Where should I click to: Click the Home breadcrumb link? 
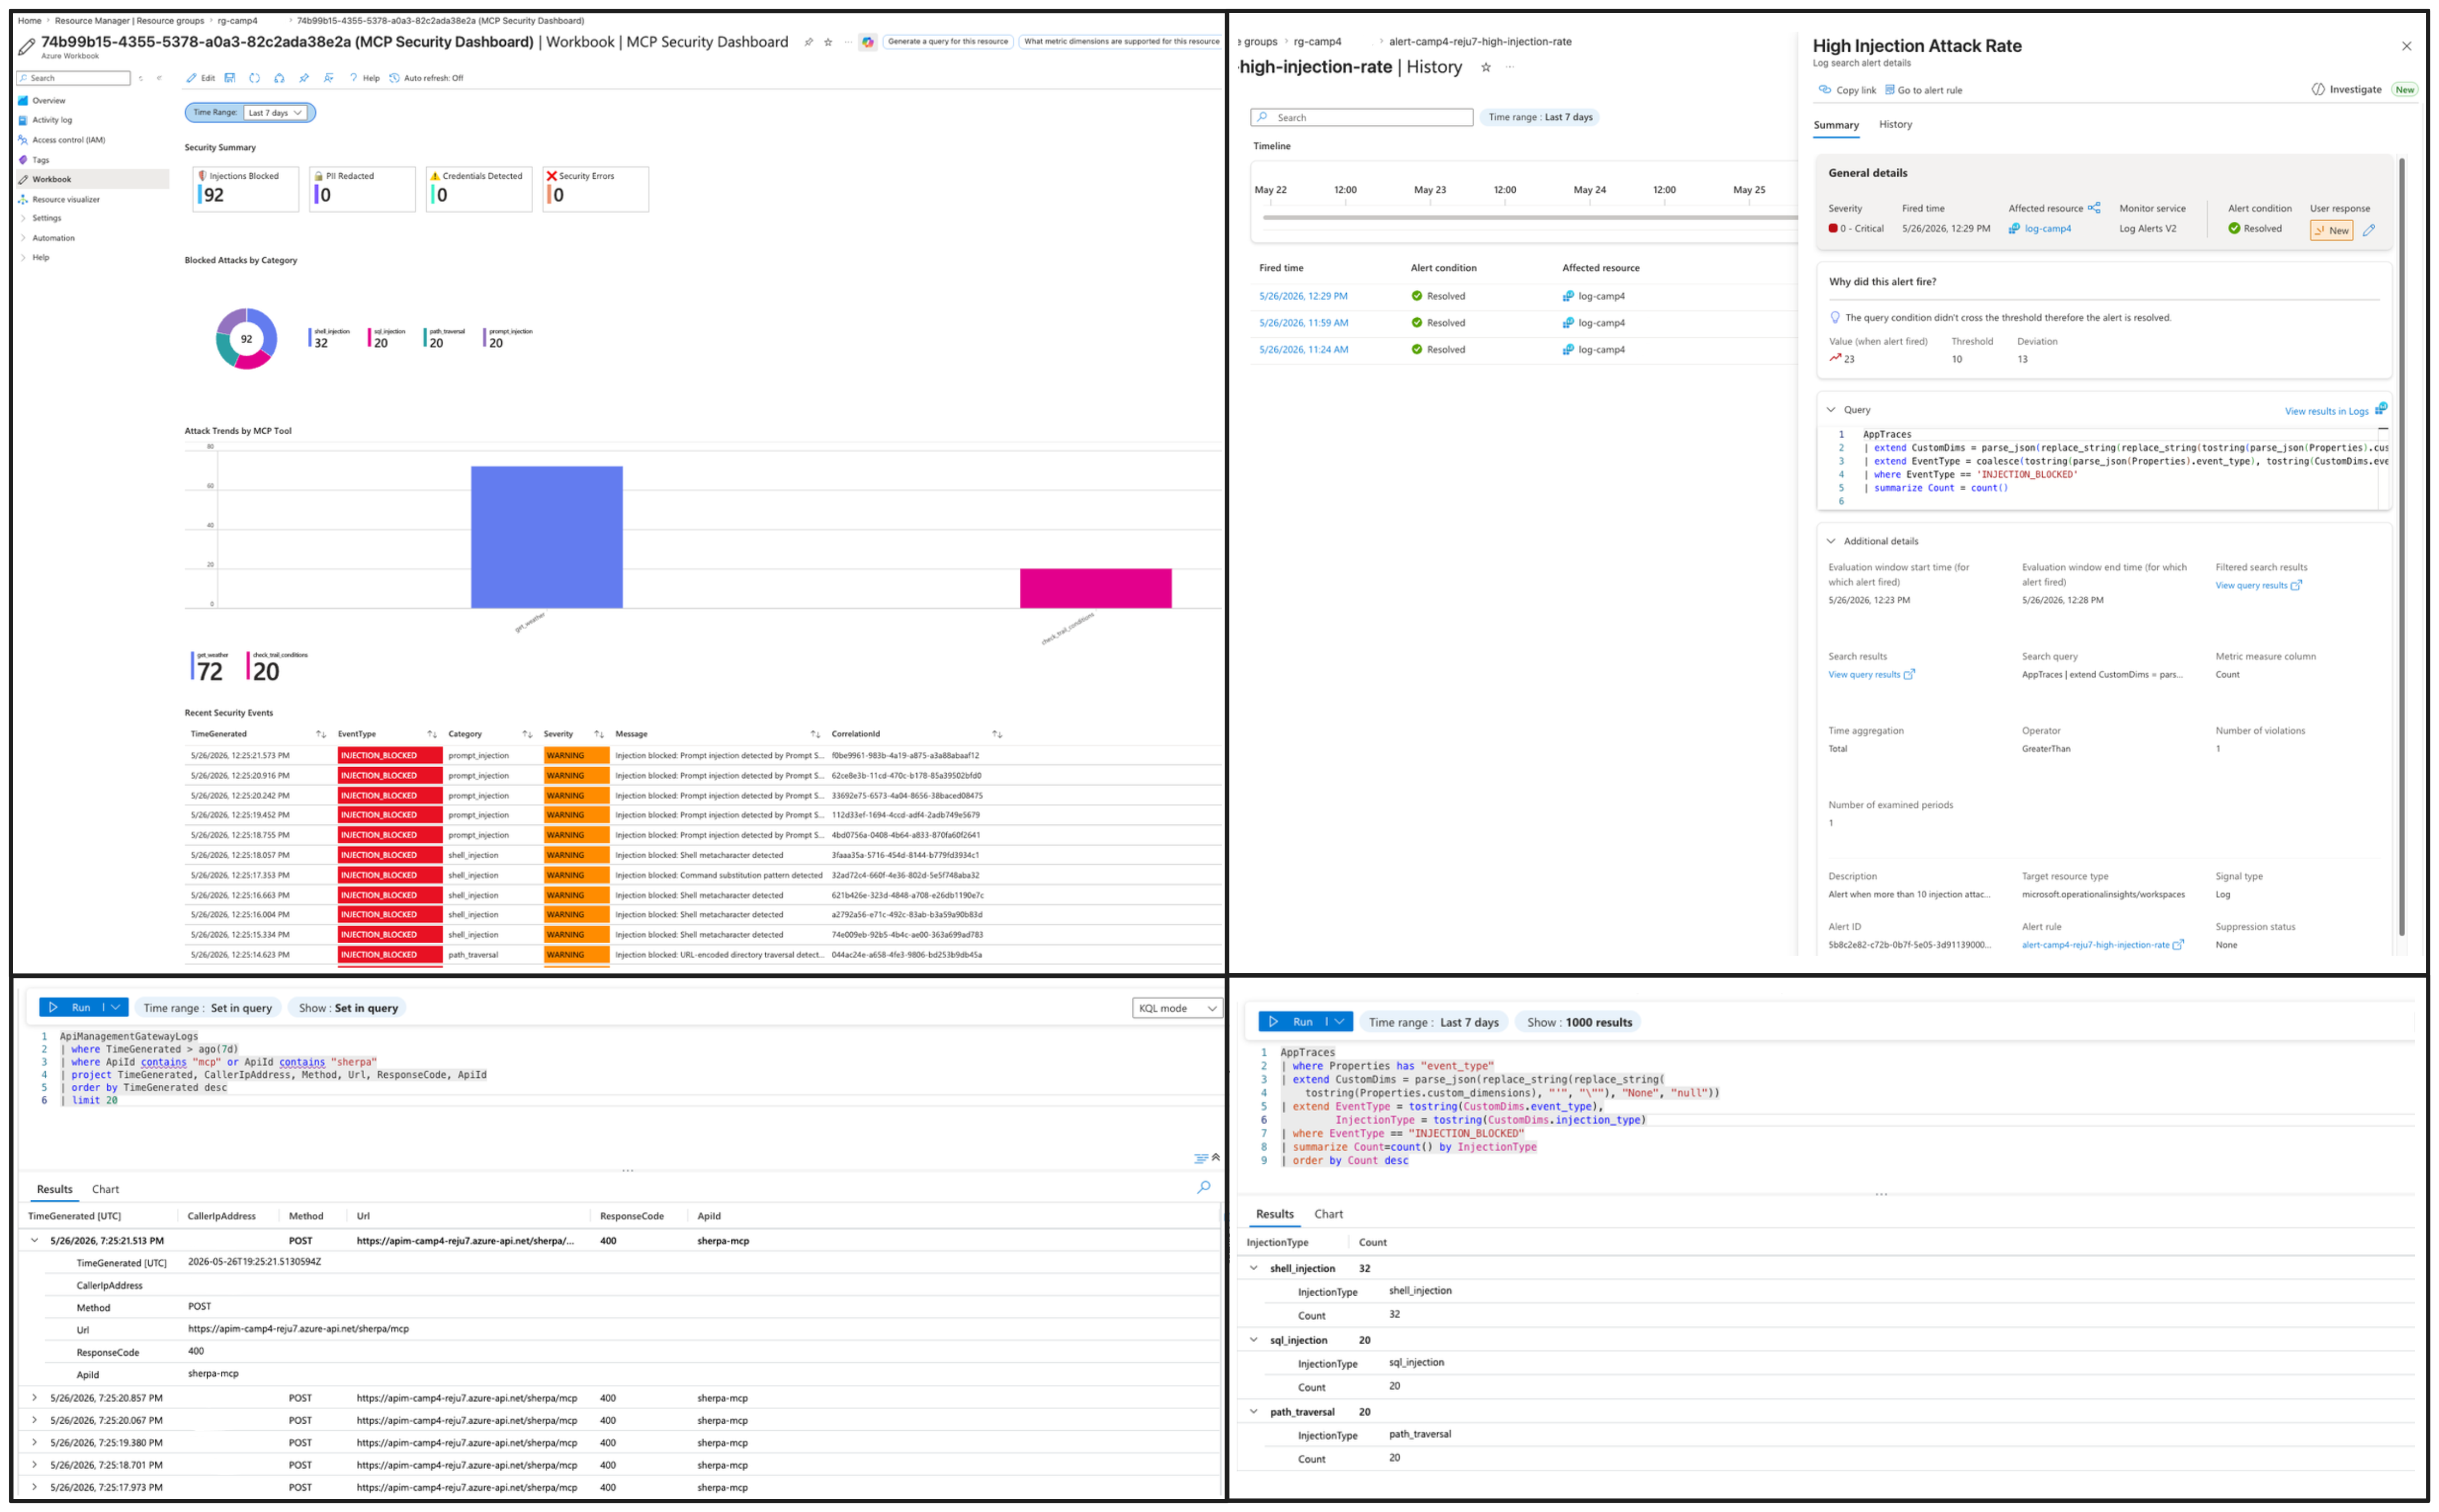(x=29, y=20)
